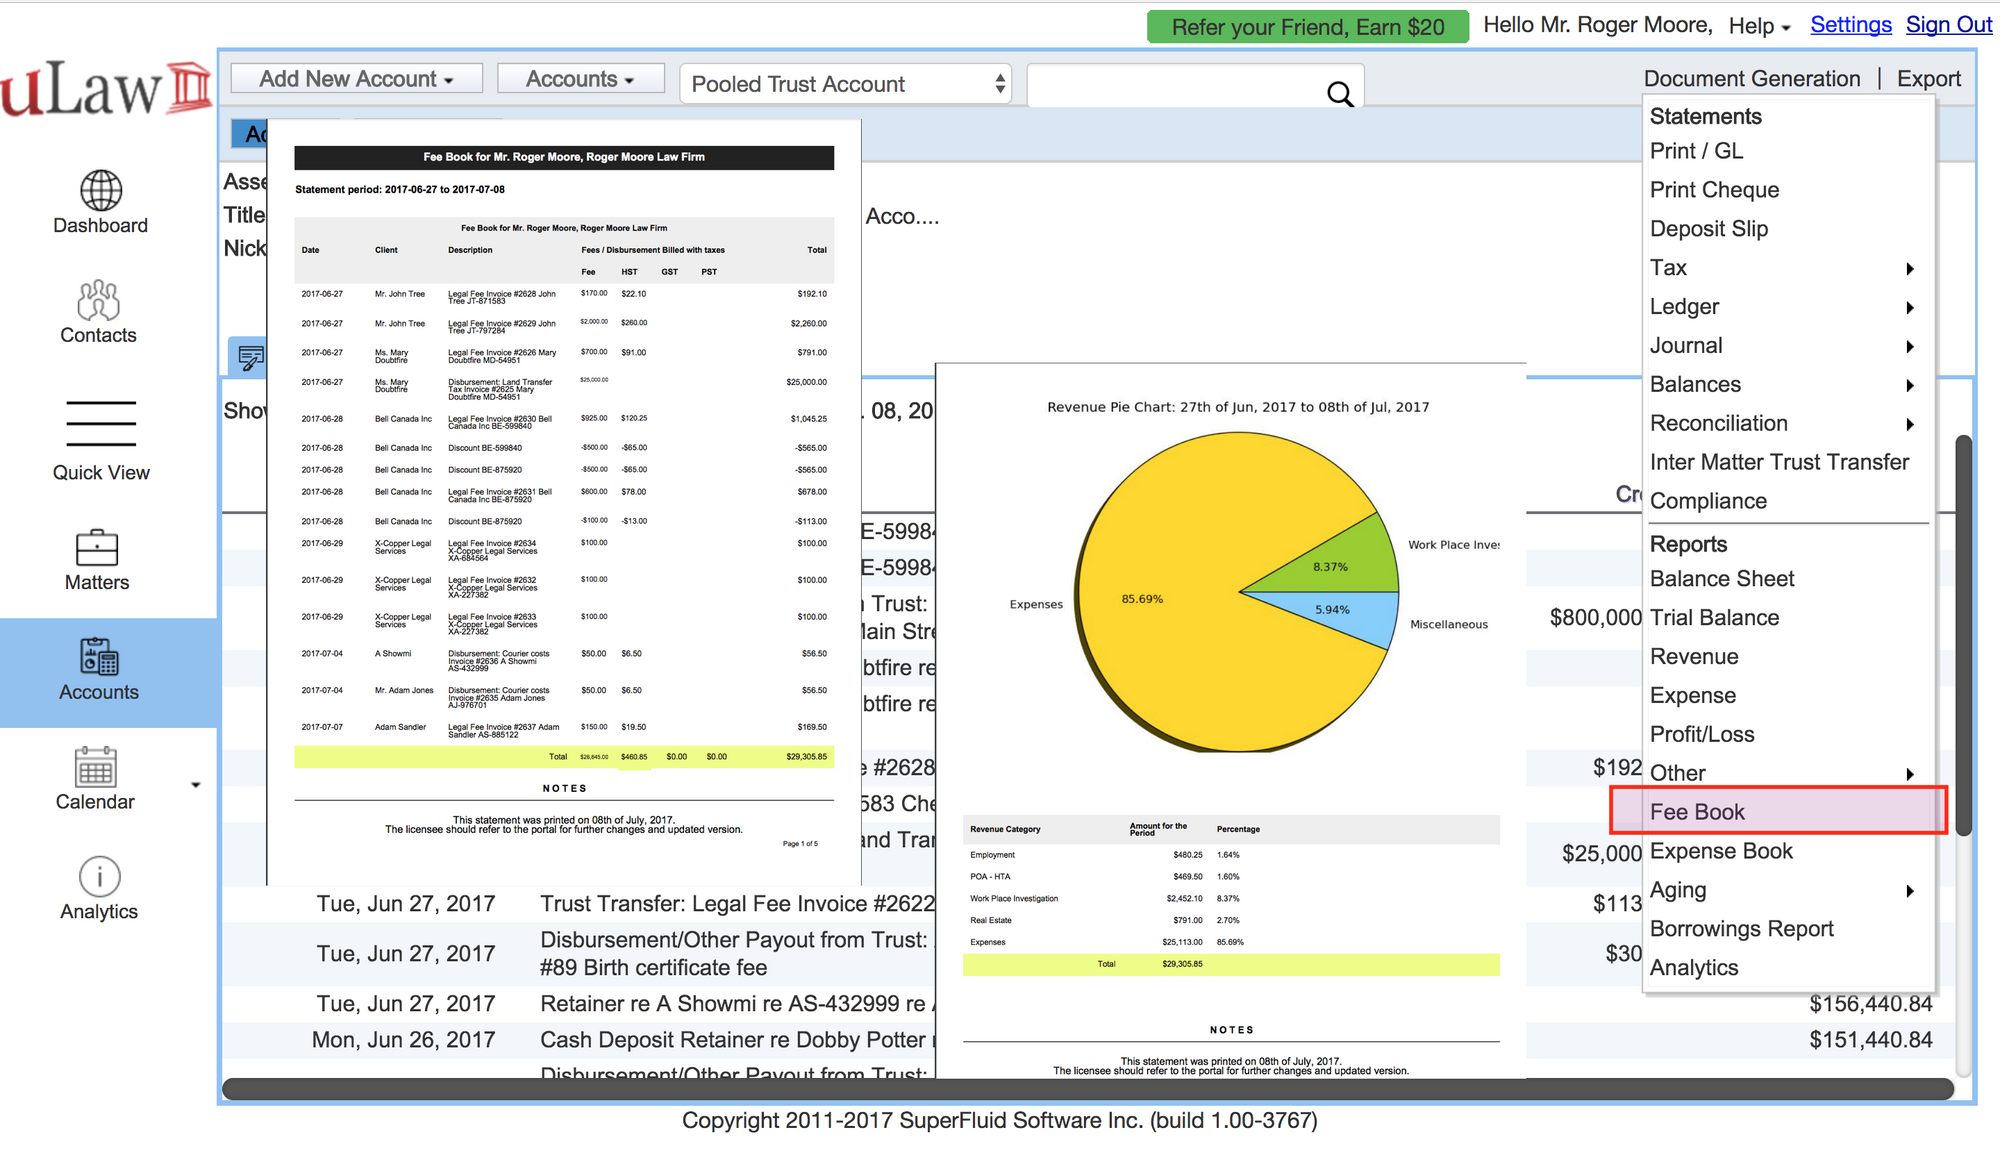The width and height of the screenshot is (2000, 1149).
Task: Select the Accounts sidebar icon
Action: pos(99,657)
